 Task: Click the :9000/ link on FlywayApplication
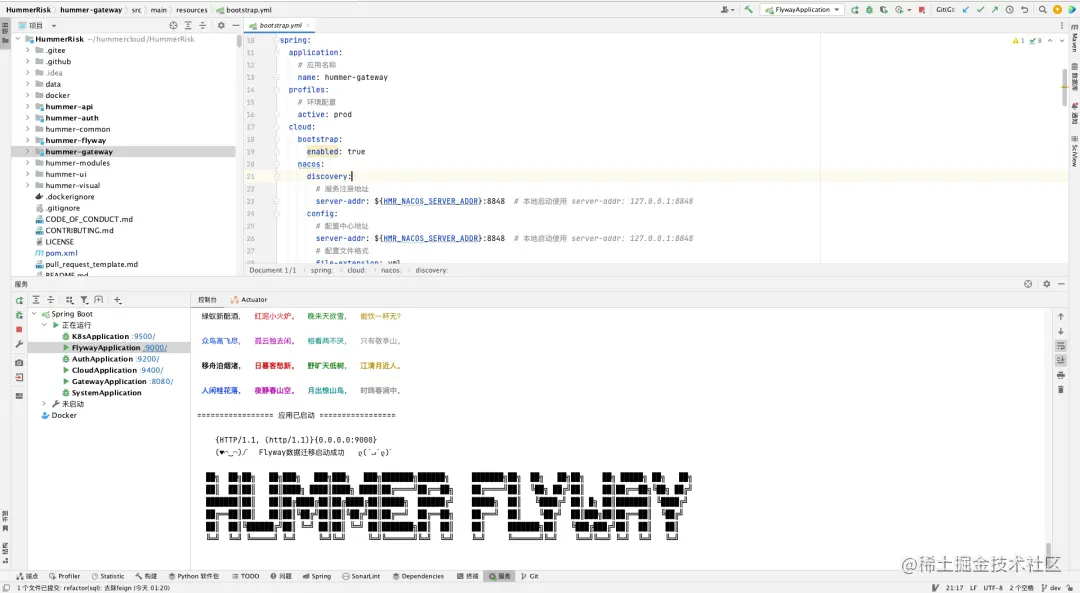tap(156, 348)
